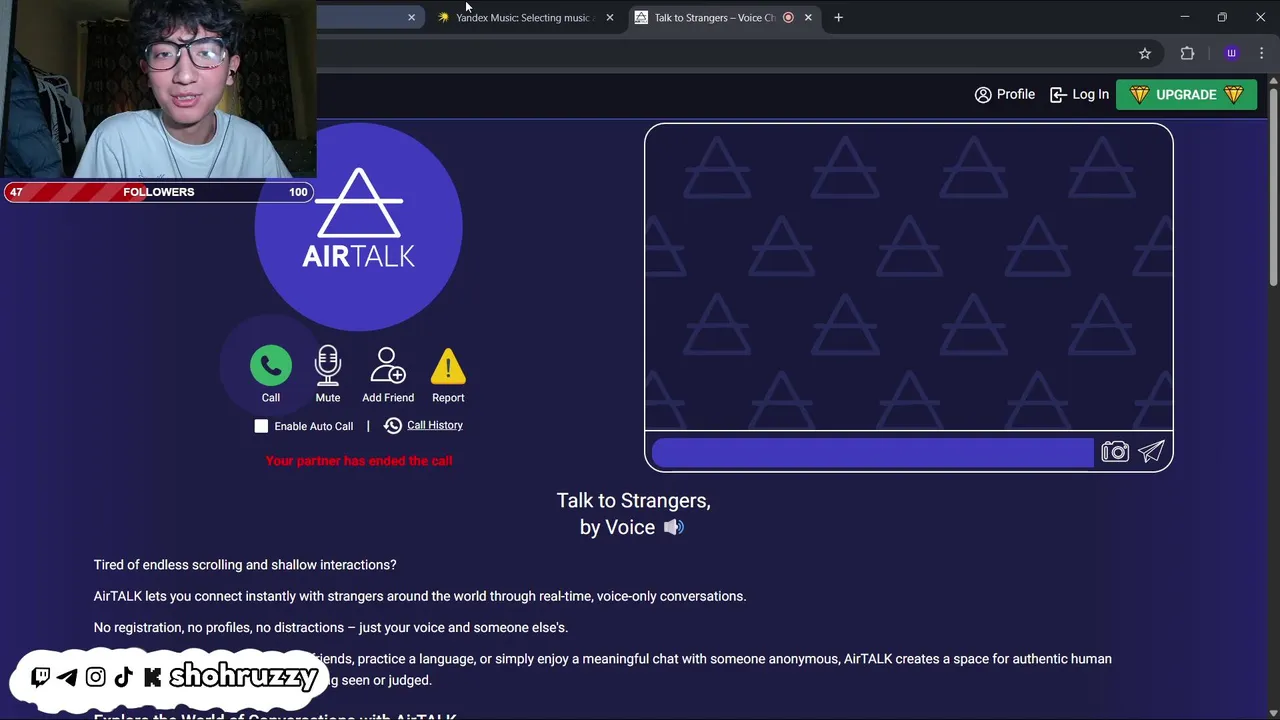Close the Yandex Music tab
Image resolution: width=1280 pixels, height=720 pixels.
610,17
